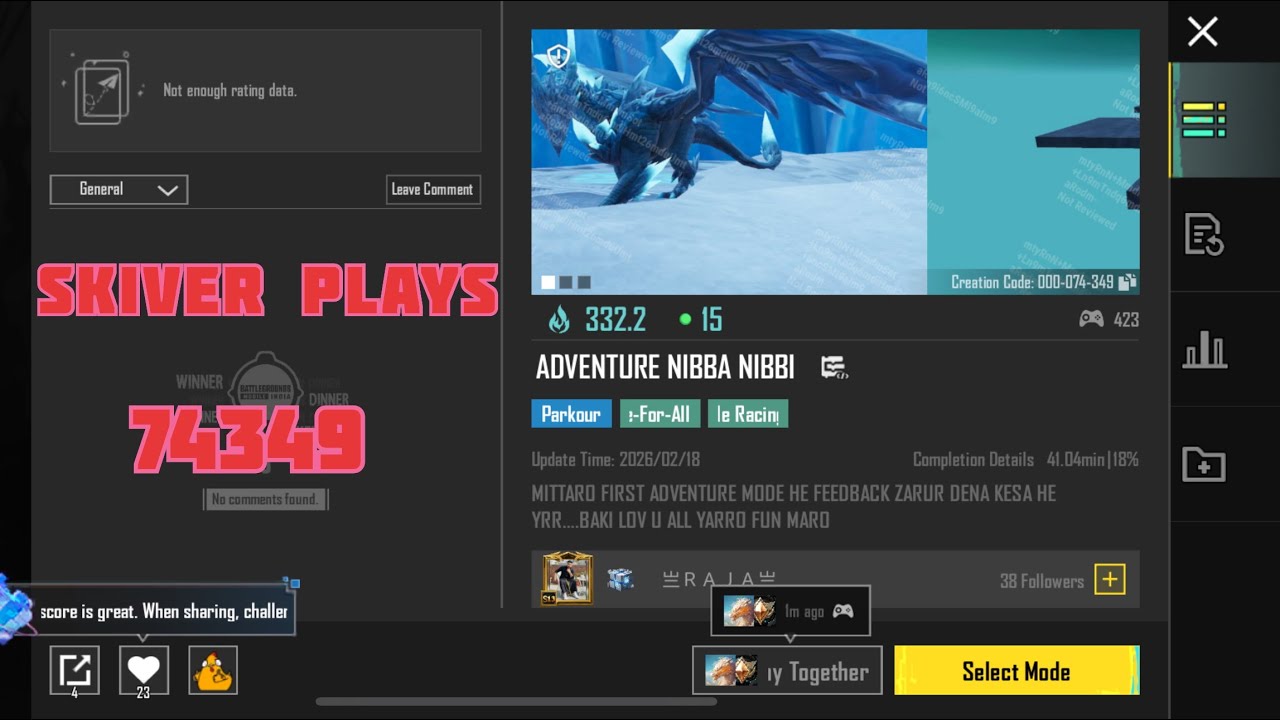Open the General comments dropdown

point(119,189)
